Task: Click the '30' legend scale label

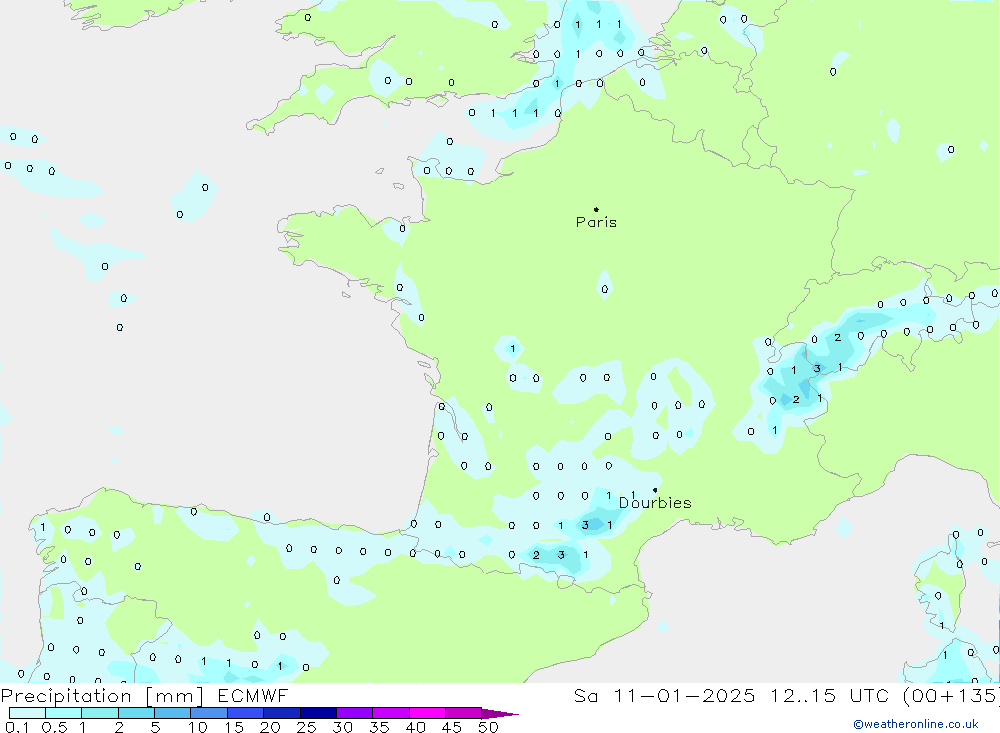Action: coord(343,727)
